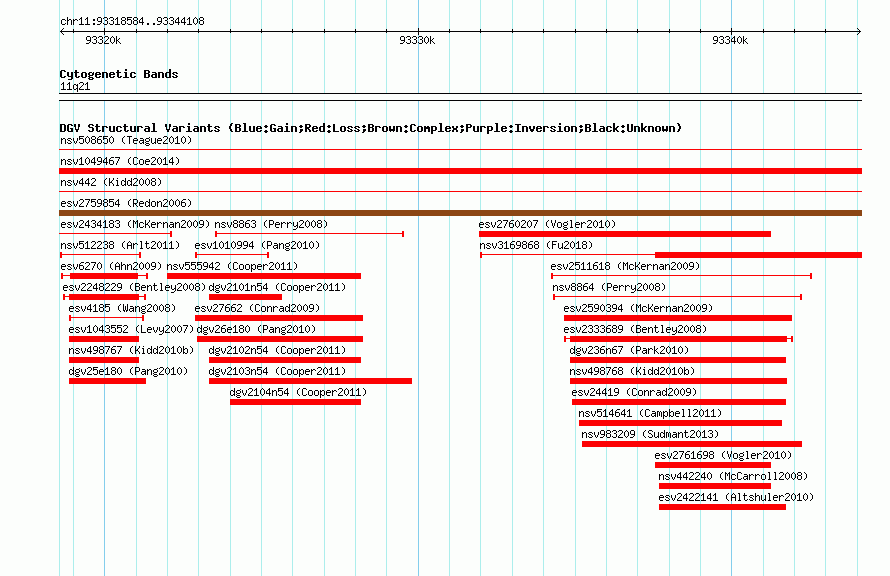Click dgv25e180 (Pang2010) label

click(x=128, y=371)
